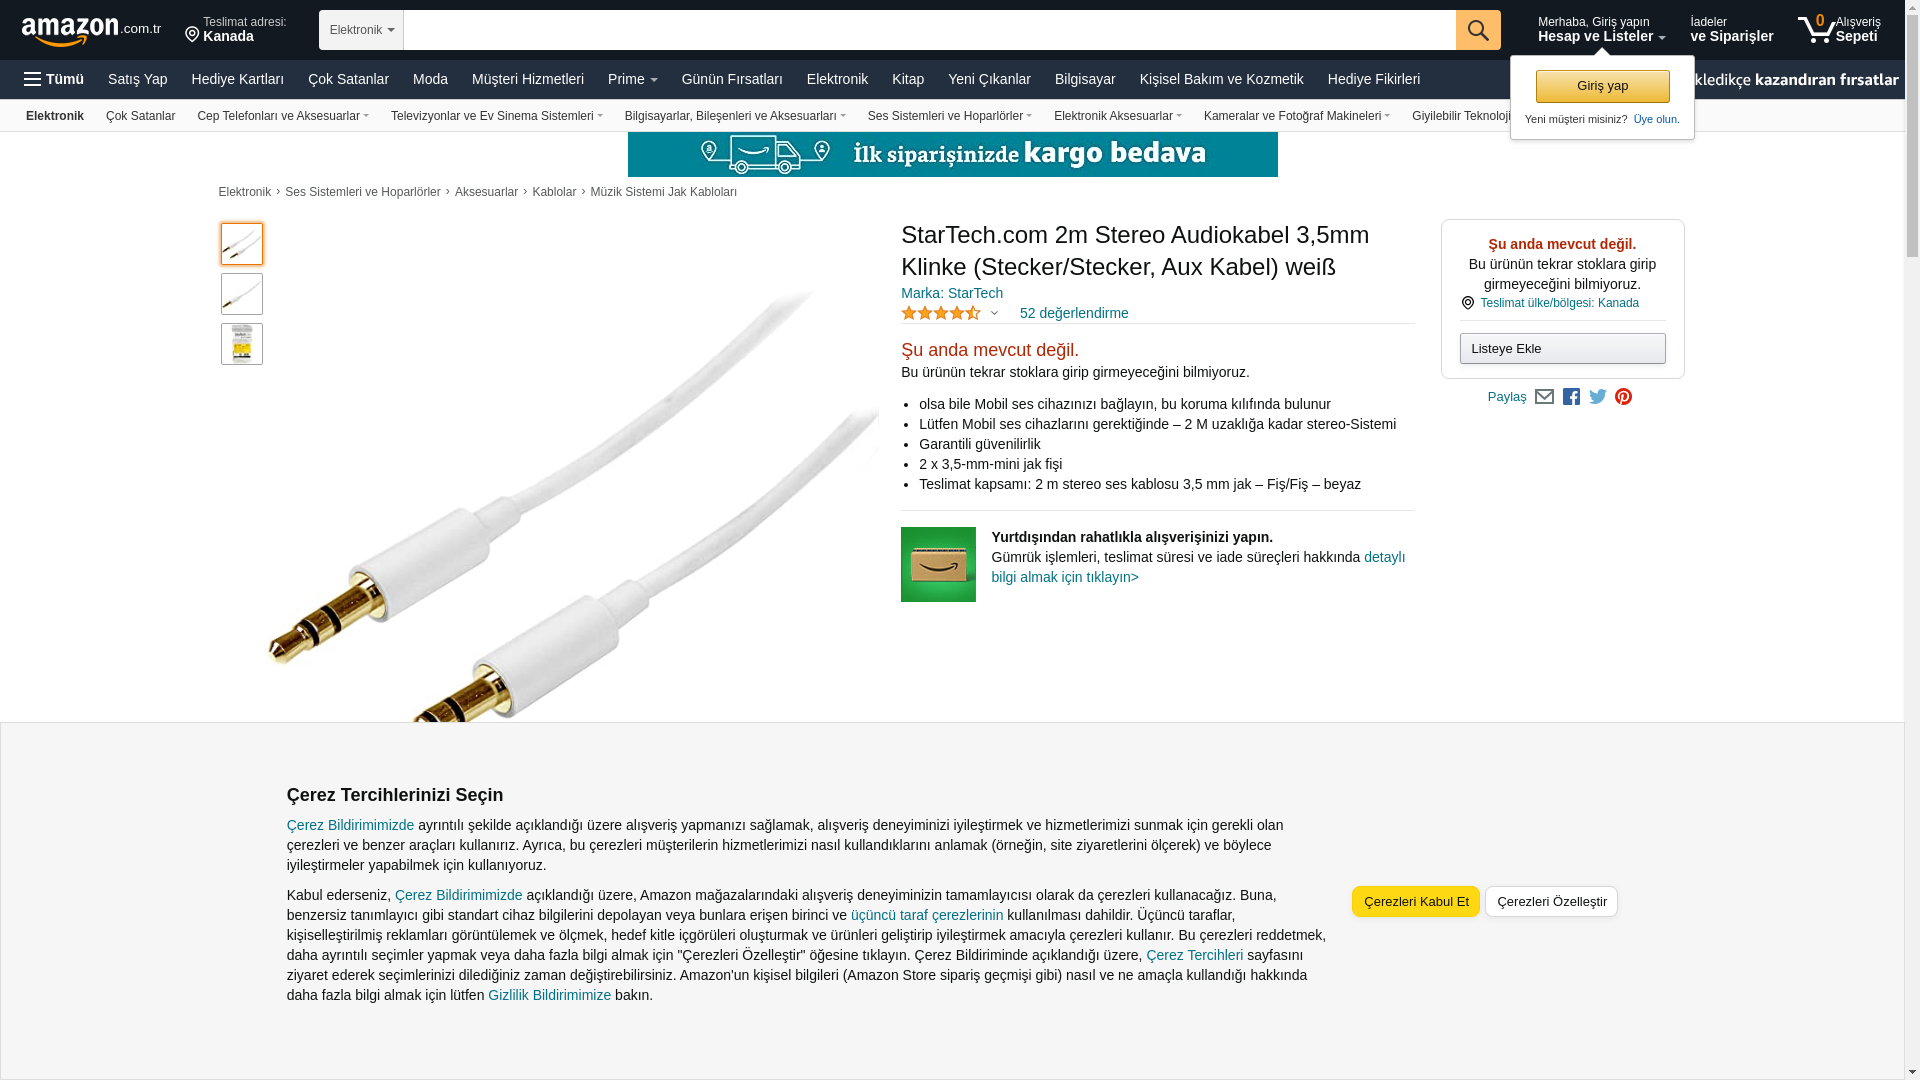
Task: Click the Listeye Ekle button
Action: 1562,349
